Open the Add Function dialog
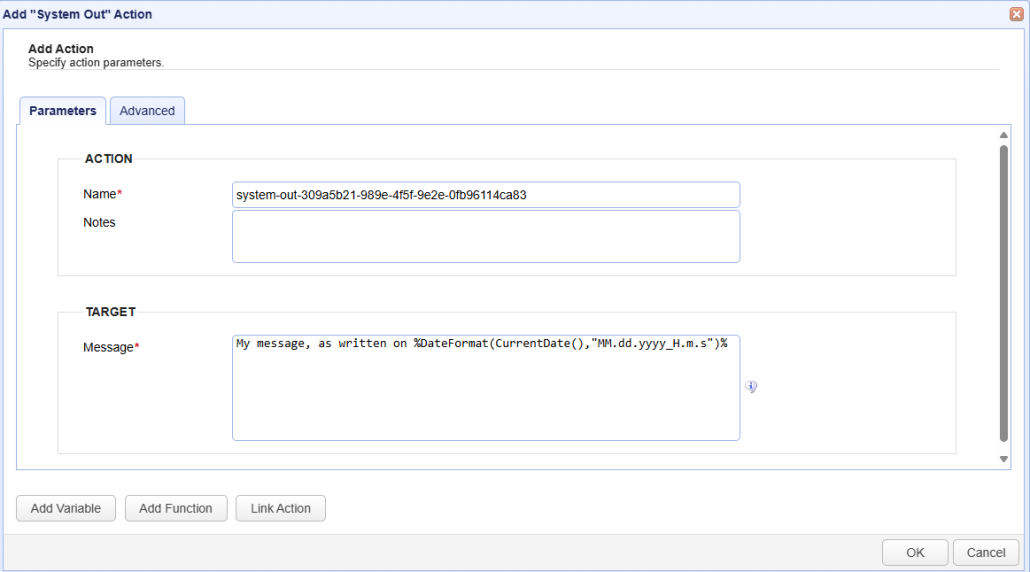Image resolution: width=1030 pixels, height=572 pixels. [x=176, y=508]
